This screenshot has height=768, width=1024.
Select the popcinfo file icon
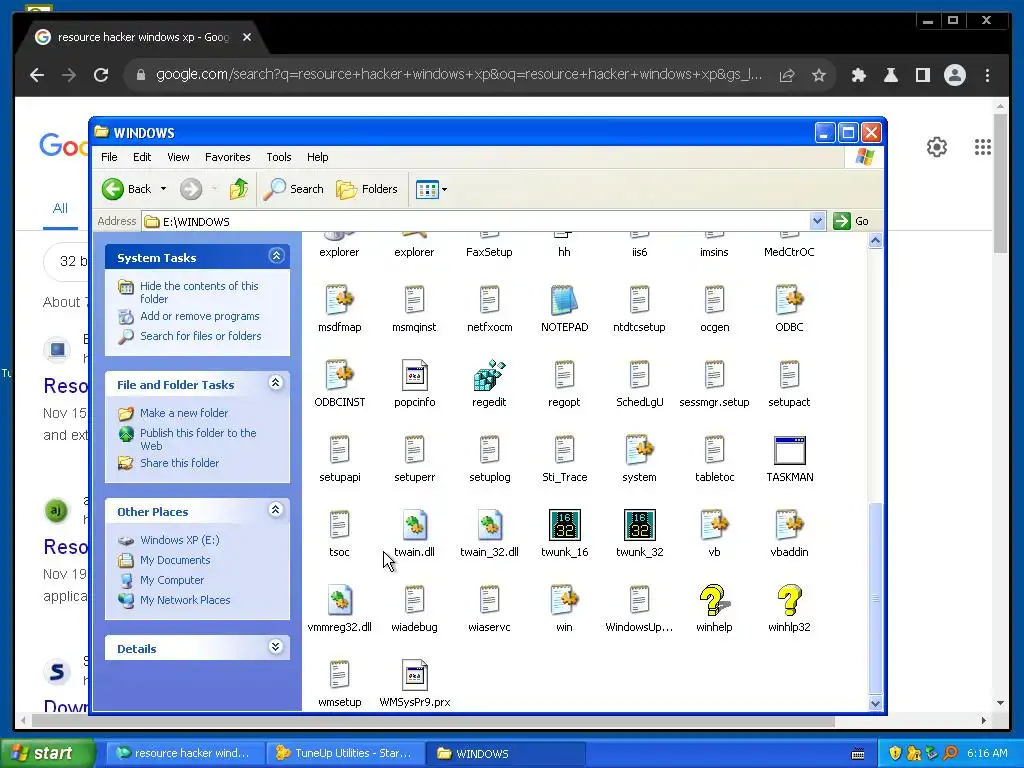[414, 376]
